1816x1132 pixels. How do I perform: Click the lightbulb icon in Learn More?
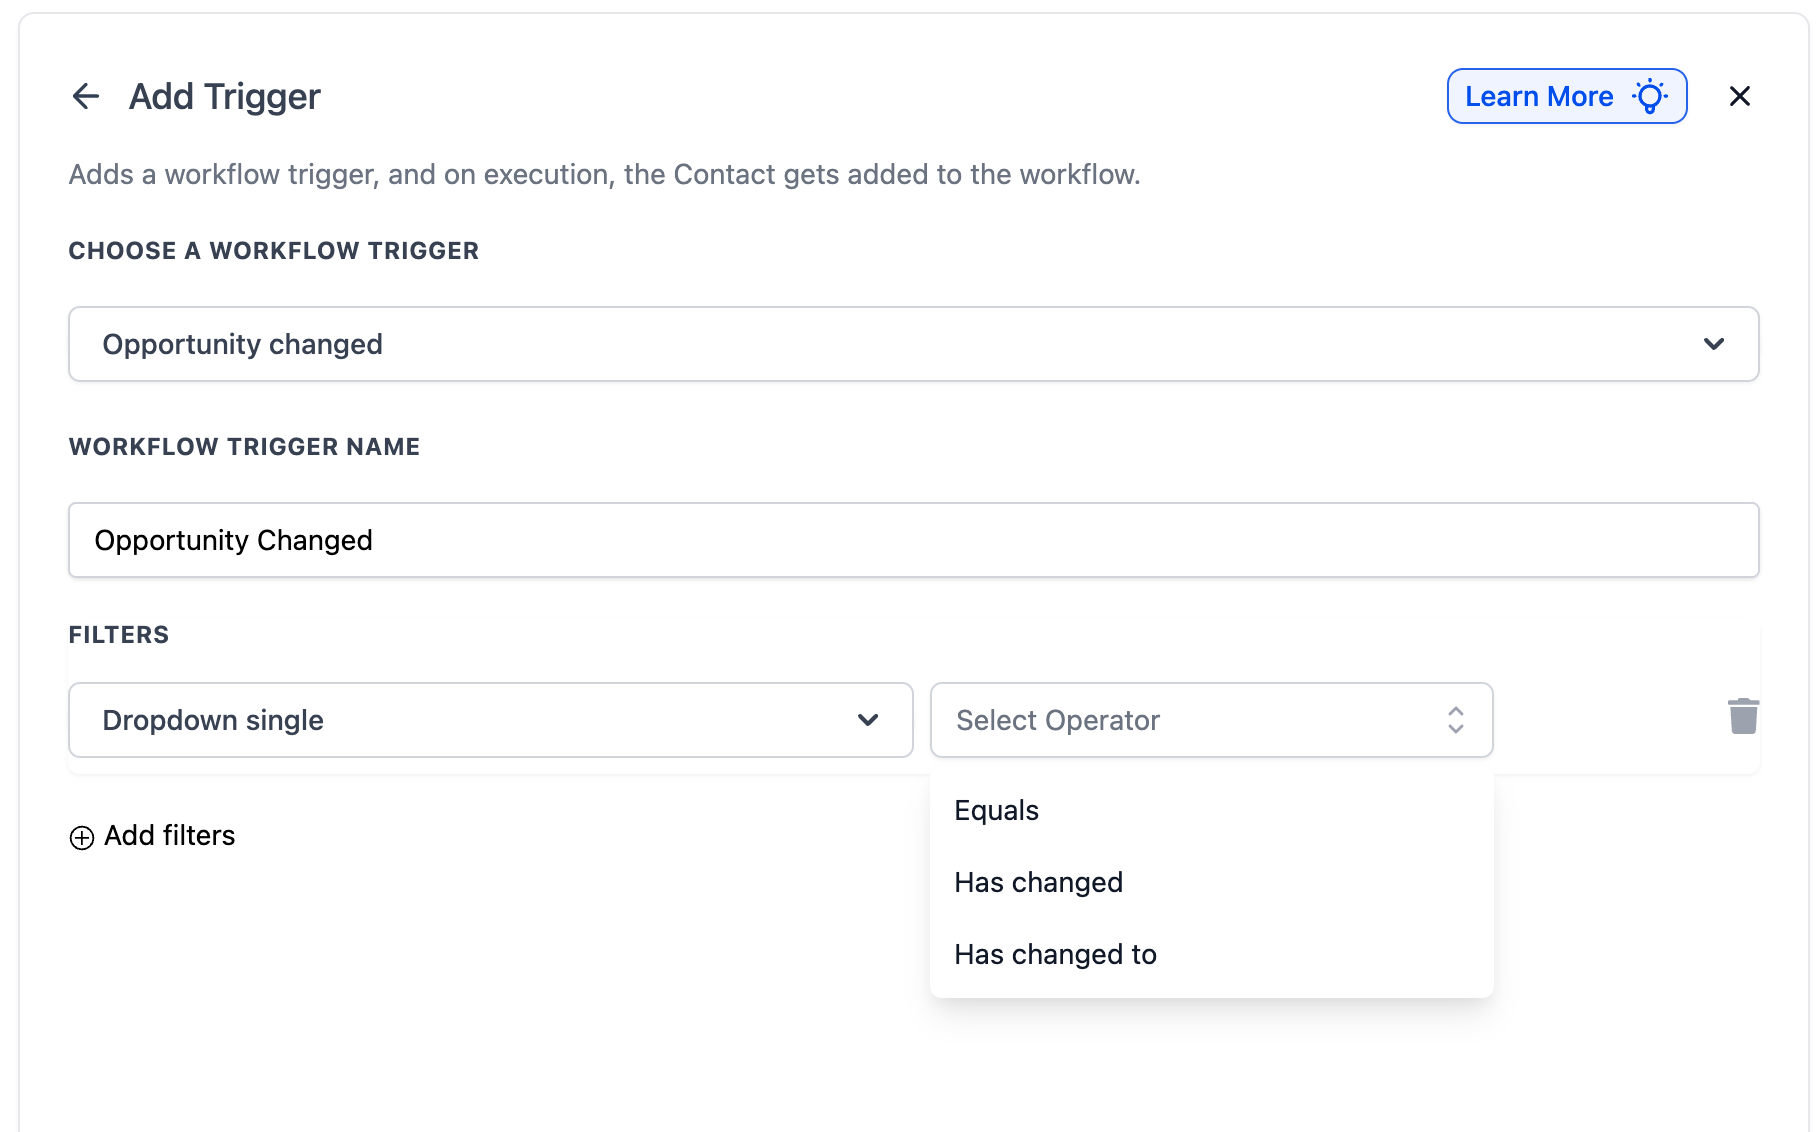coord(1650,96)
